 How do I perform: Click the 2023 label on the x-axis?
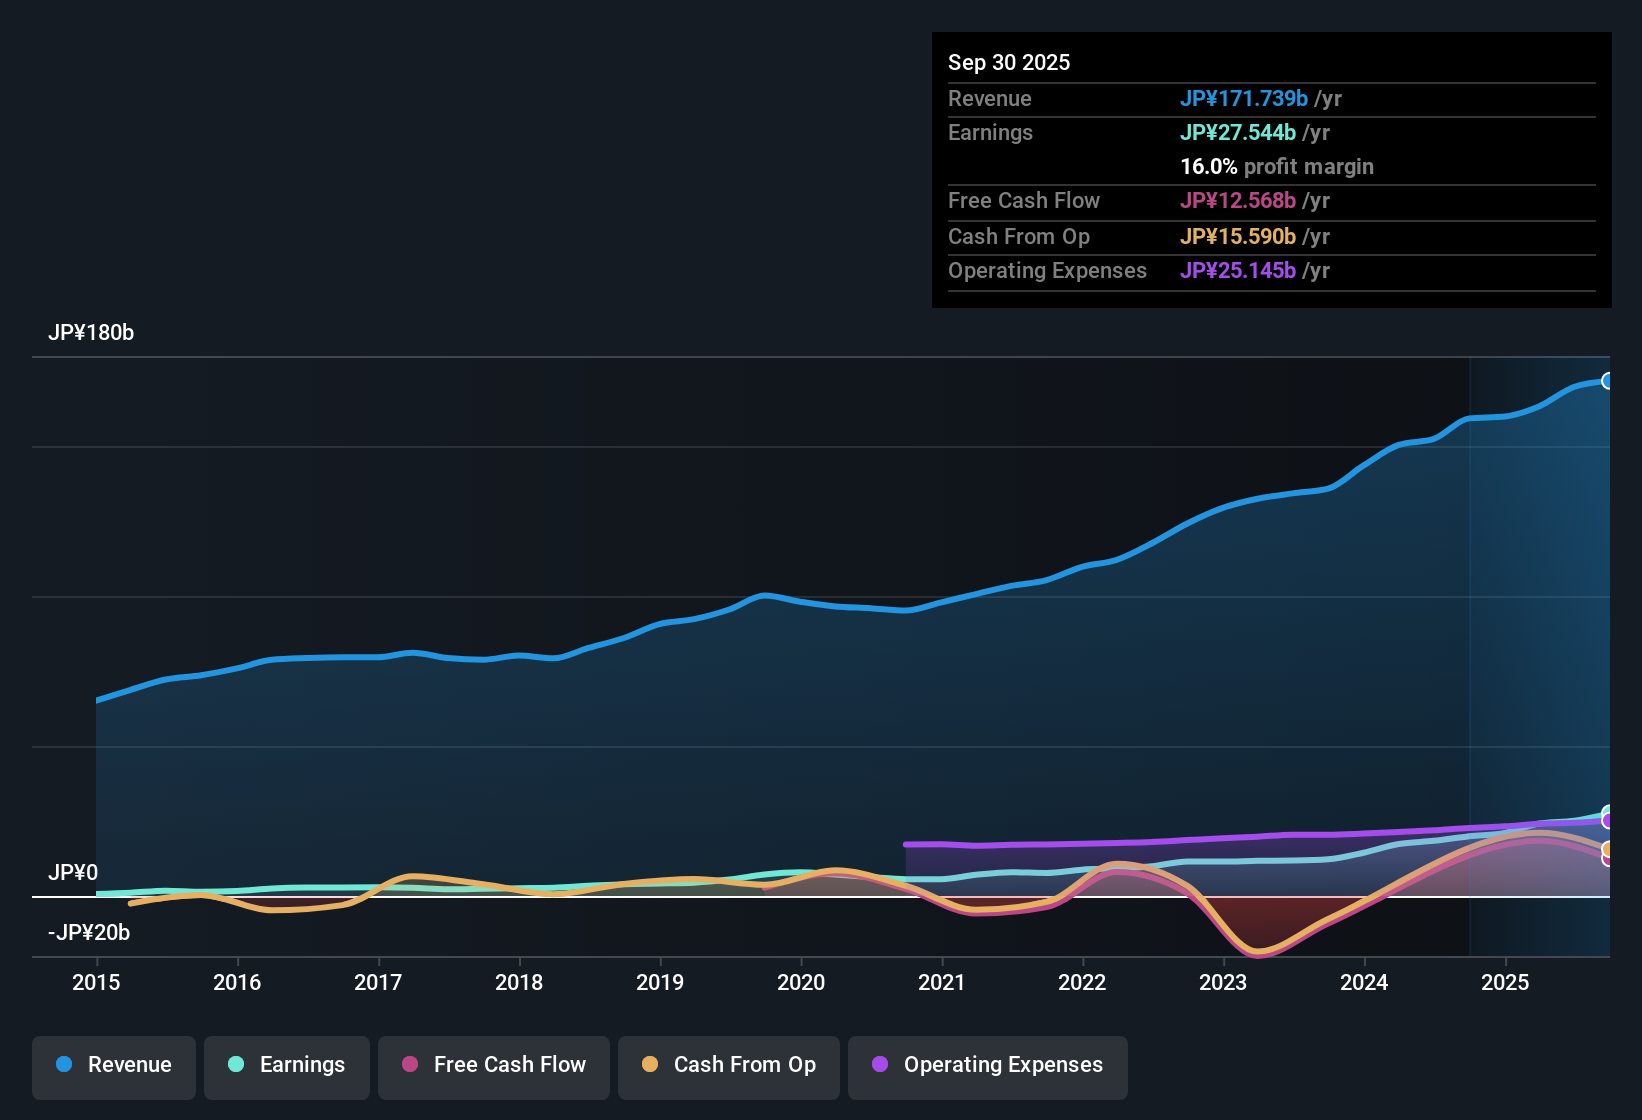coord(1223,982)
